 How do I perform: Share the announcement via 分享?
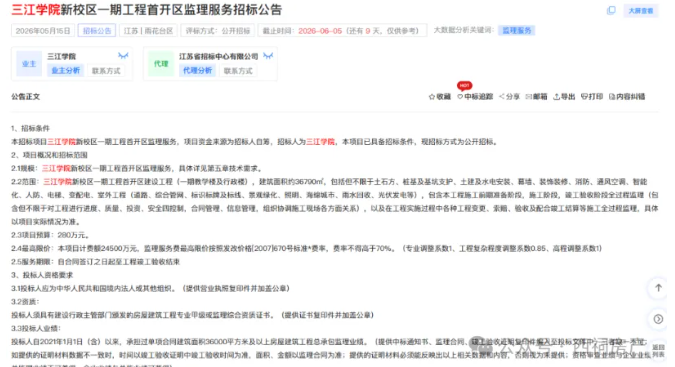tap(509, 97)
